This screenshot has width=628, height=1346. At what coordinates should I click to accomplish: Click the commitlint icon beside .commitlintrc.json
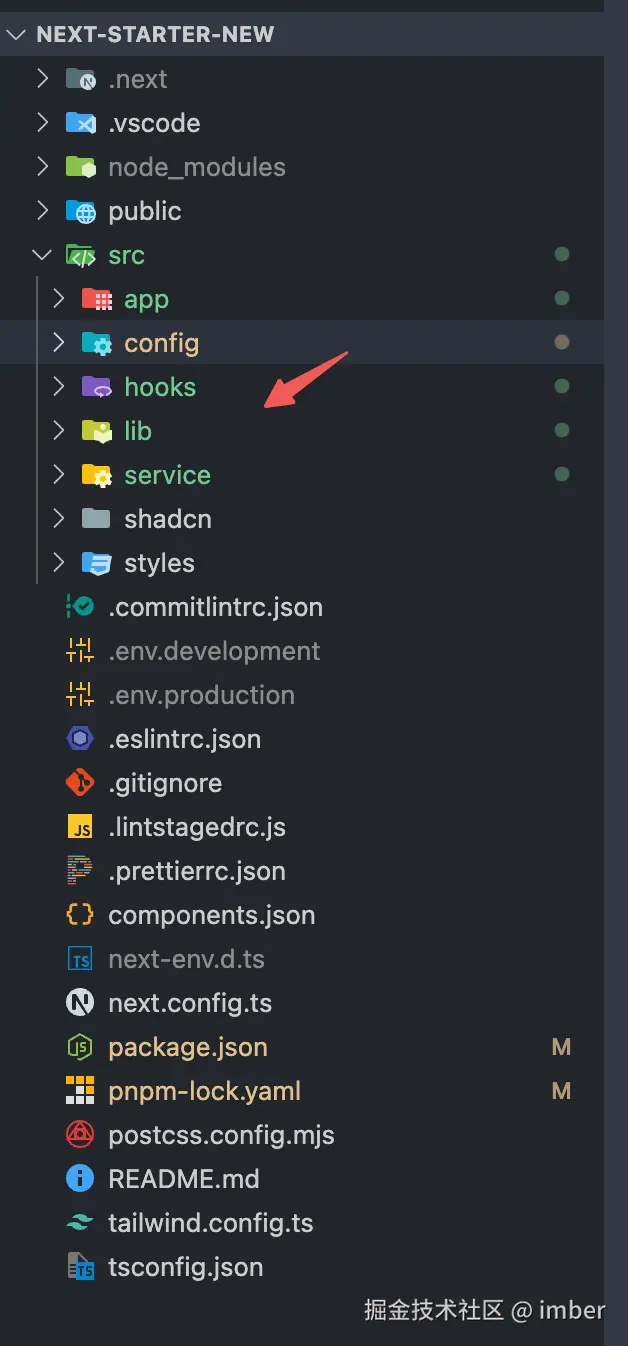[x=80, y=607]
